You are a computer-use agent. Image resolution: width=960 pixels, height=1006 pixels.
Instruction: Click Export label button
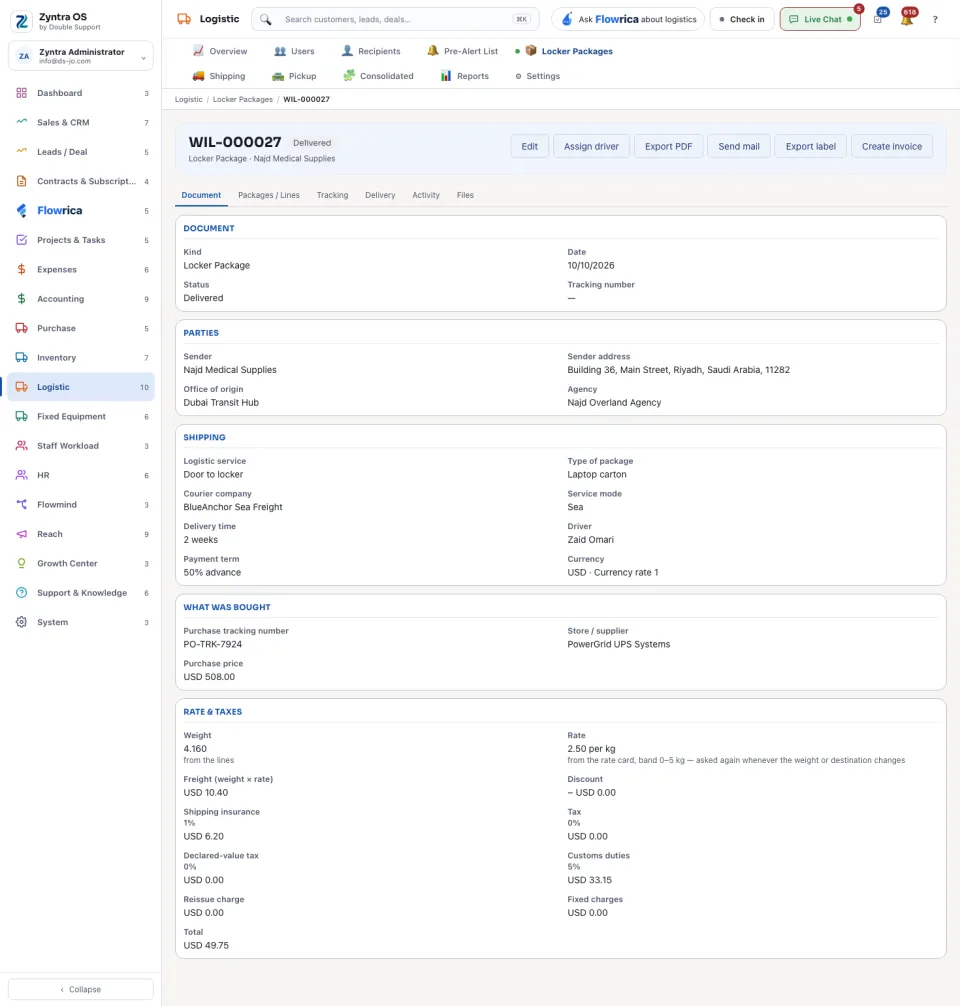click(x=810, y=146)
